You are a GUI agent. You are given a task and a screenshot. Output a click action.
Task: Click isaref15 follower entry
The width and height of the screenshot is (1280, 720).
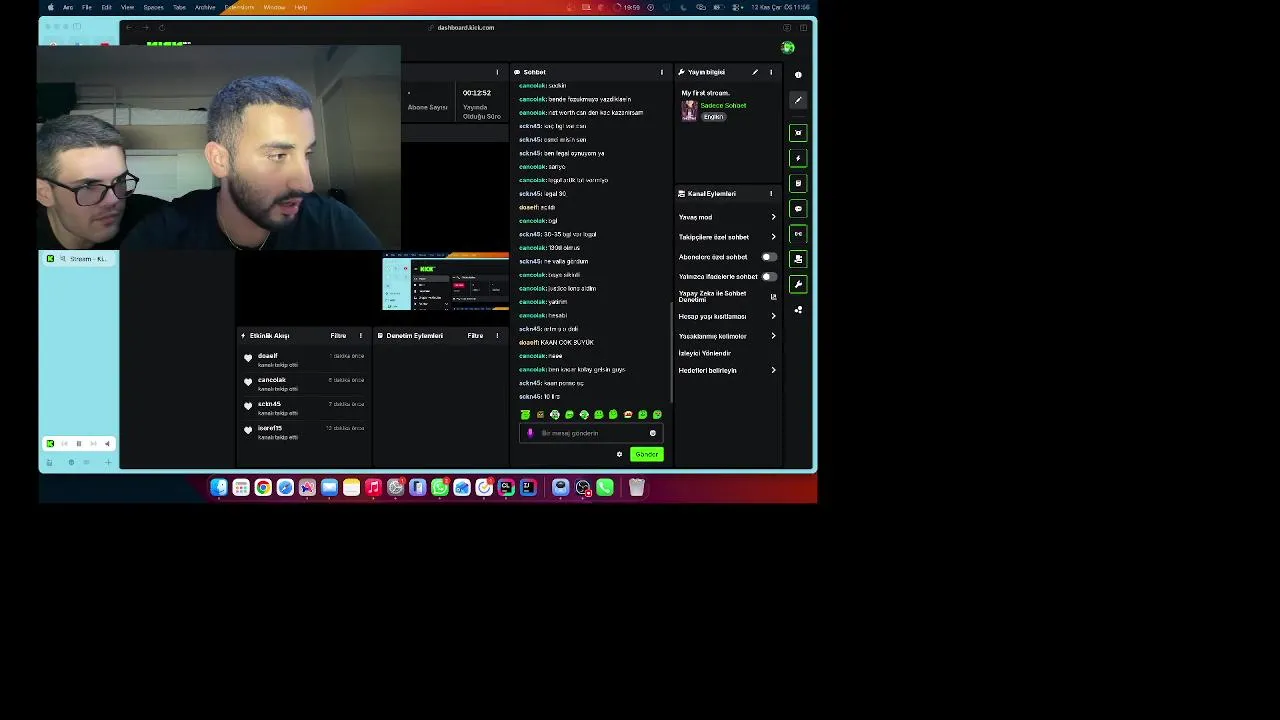[304, 432]
